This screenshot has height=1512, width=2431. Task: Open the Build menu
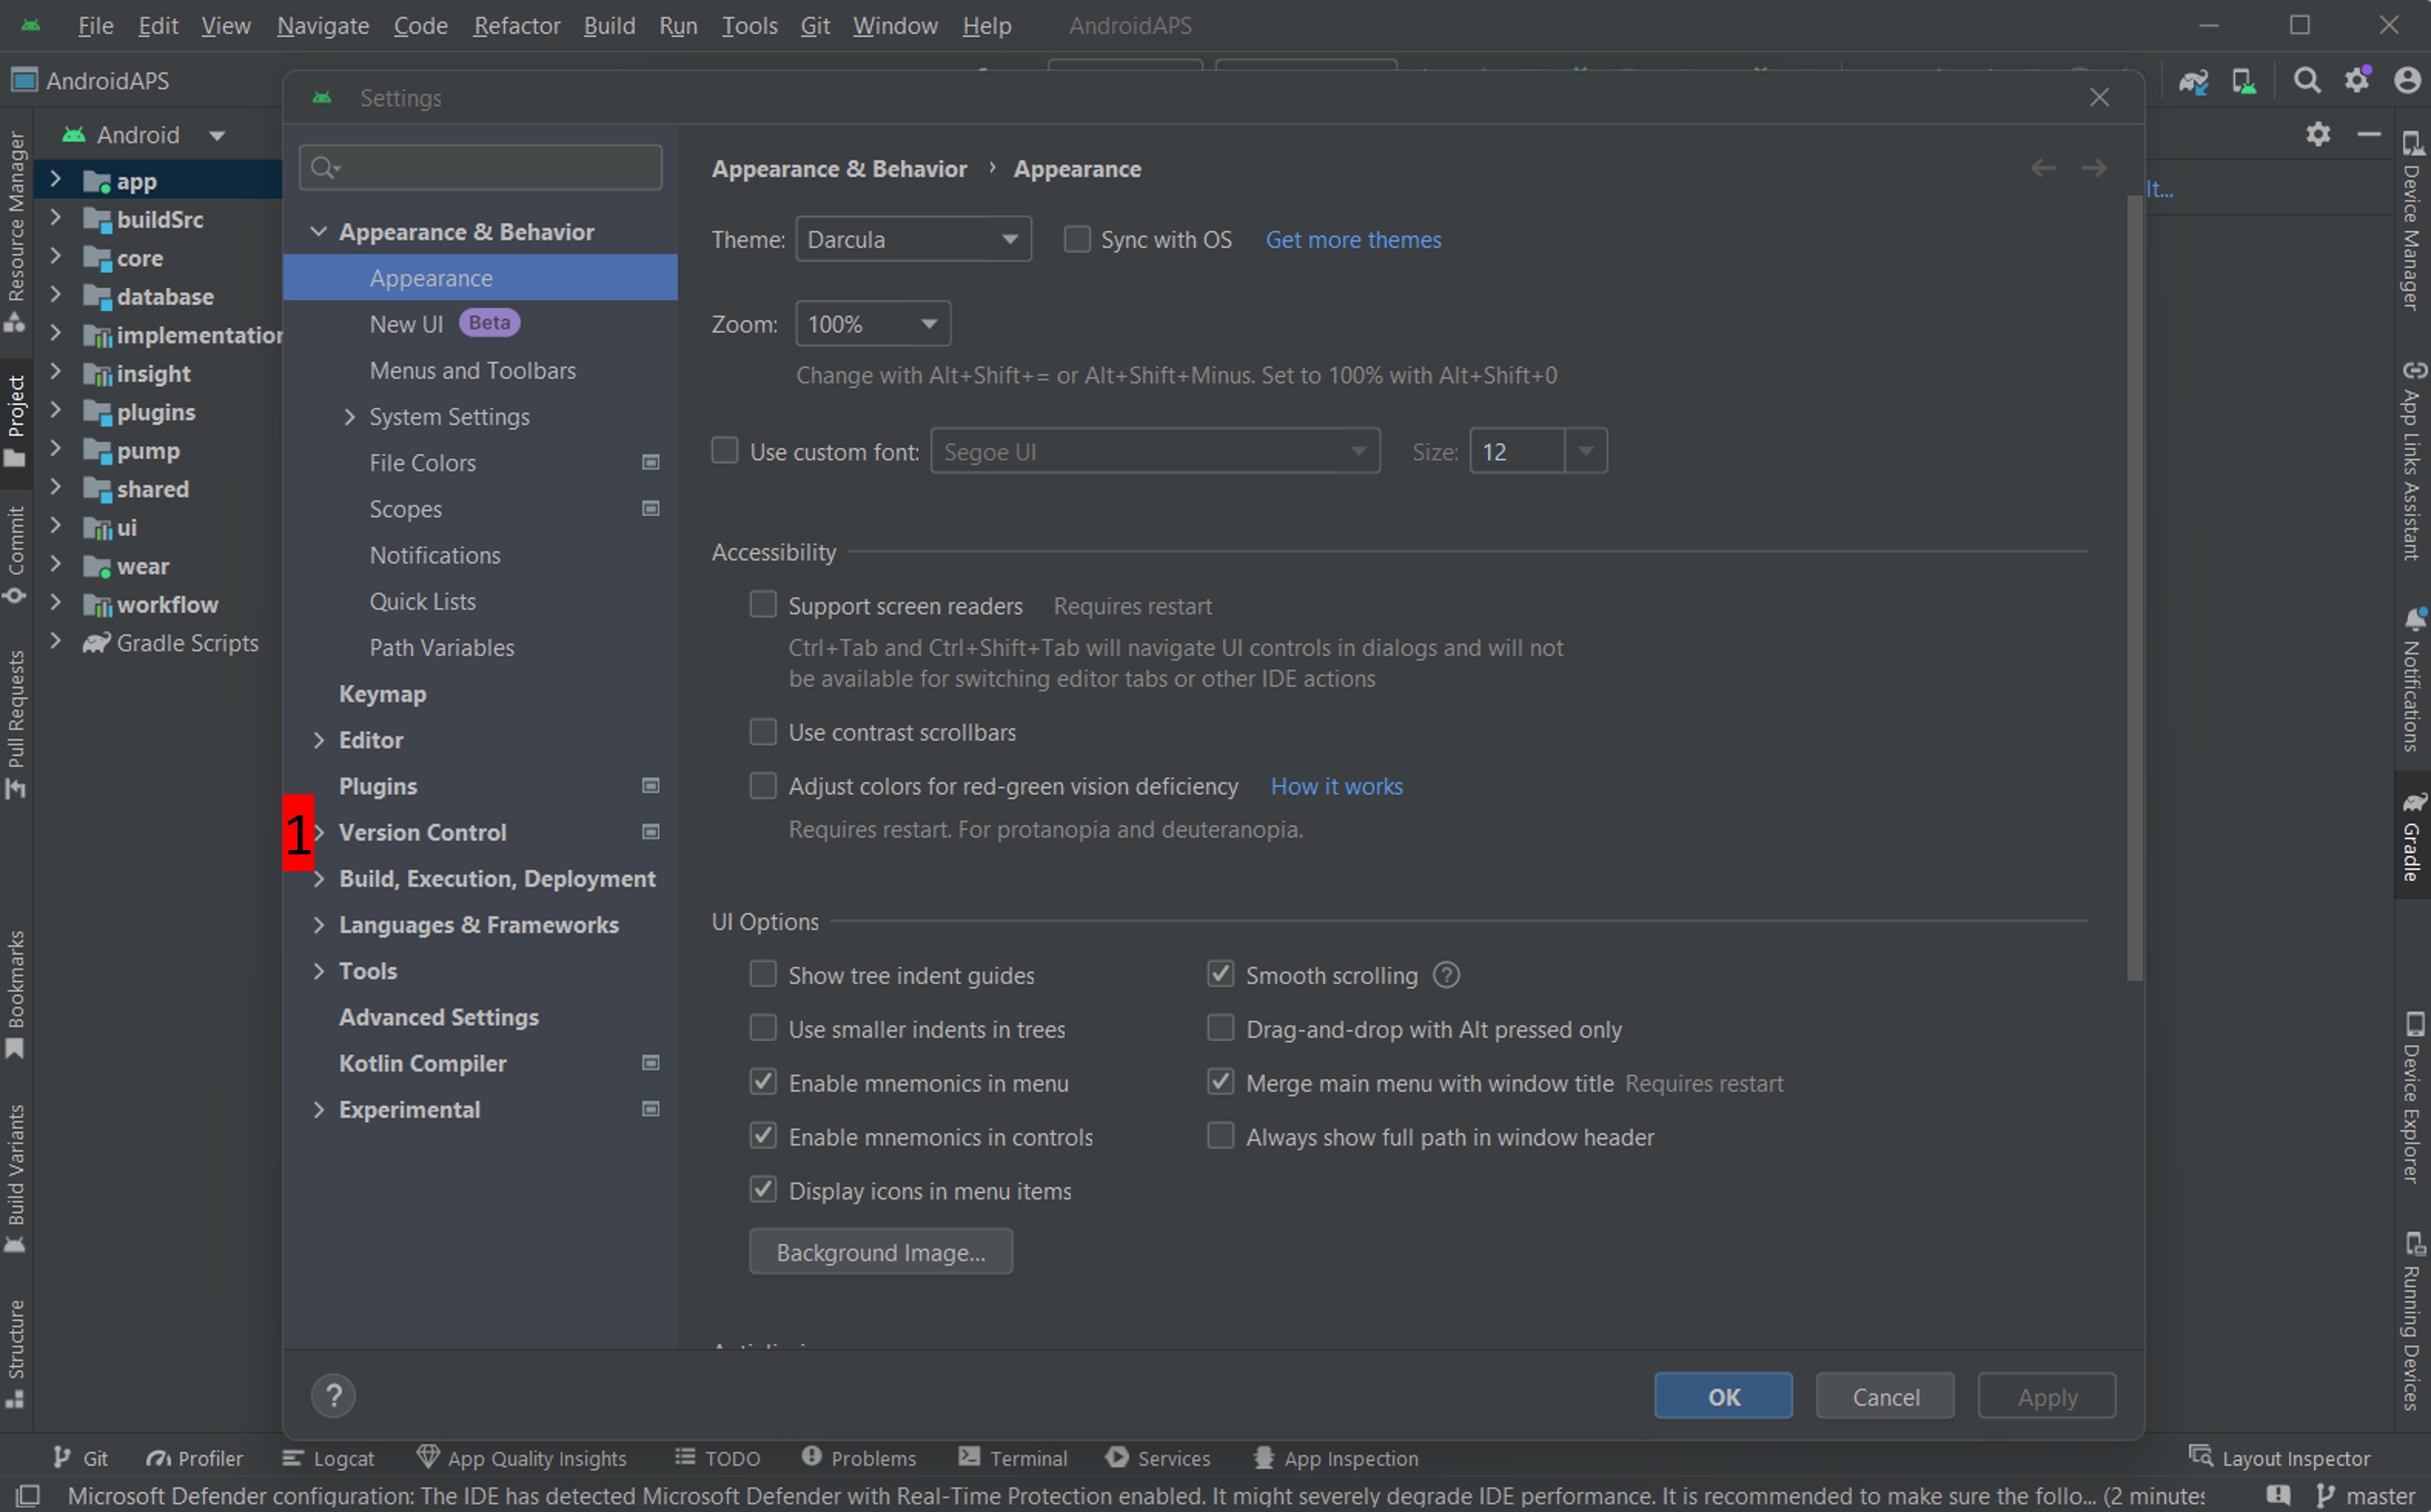point(609,26)
